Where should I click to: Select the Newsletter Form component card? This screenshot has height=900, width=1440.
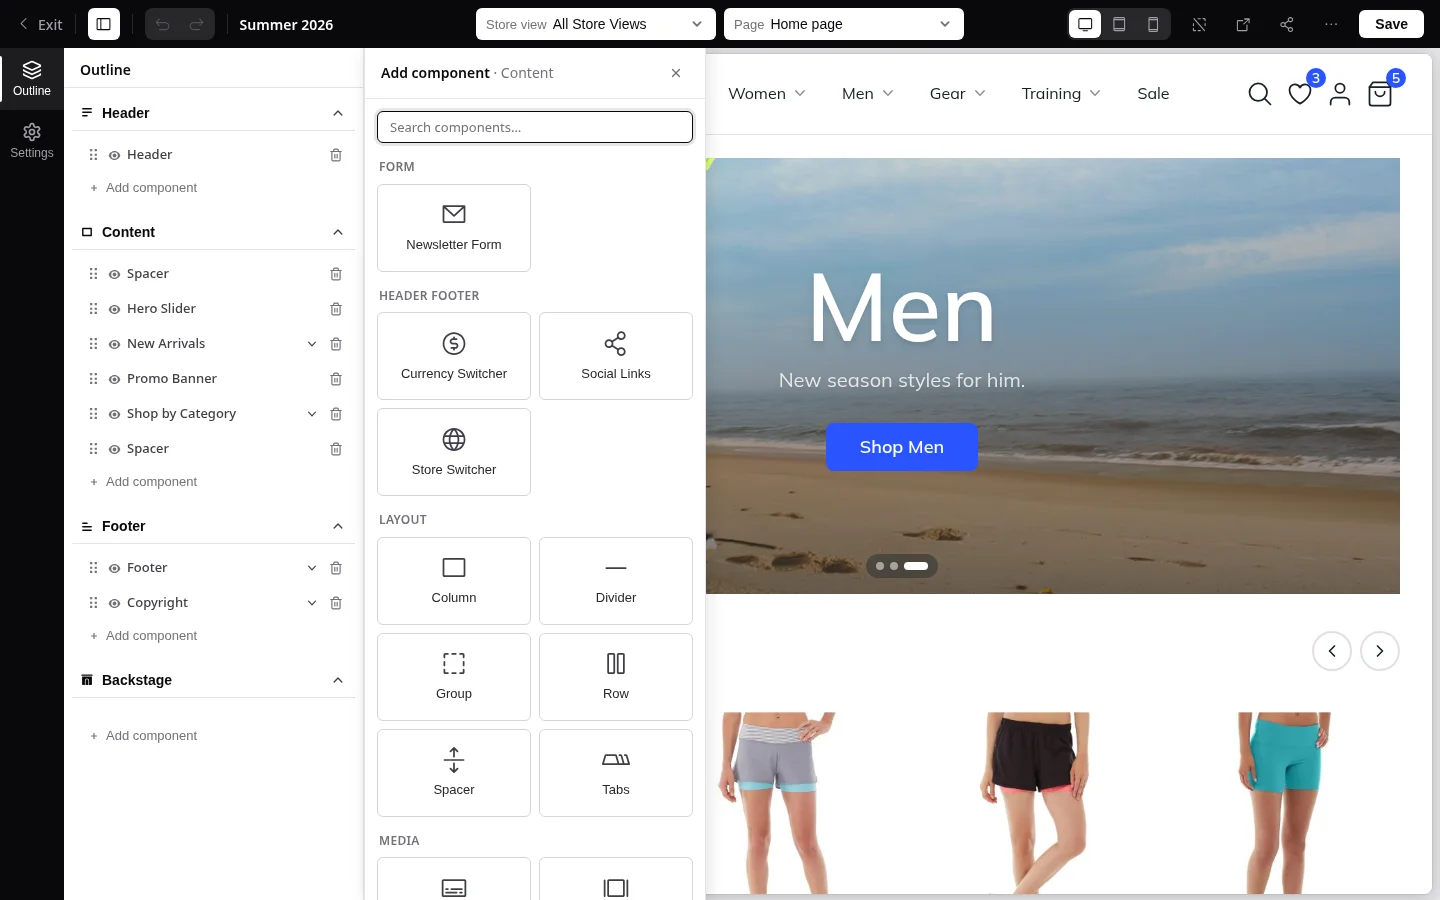[x=454, y=228]
